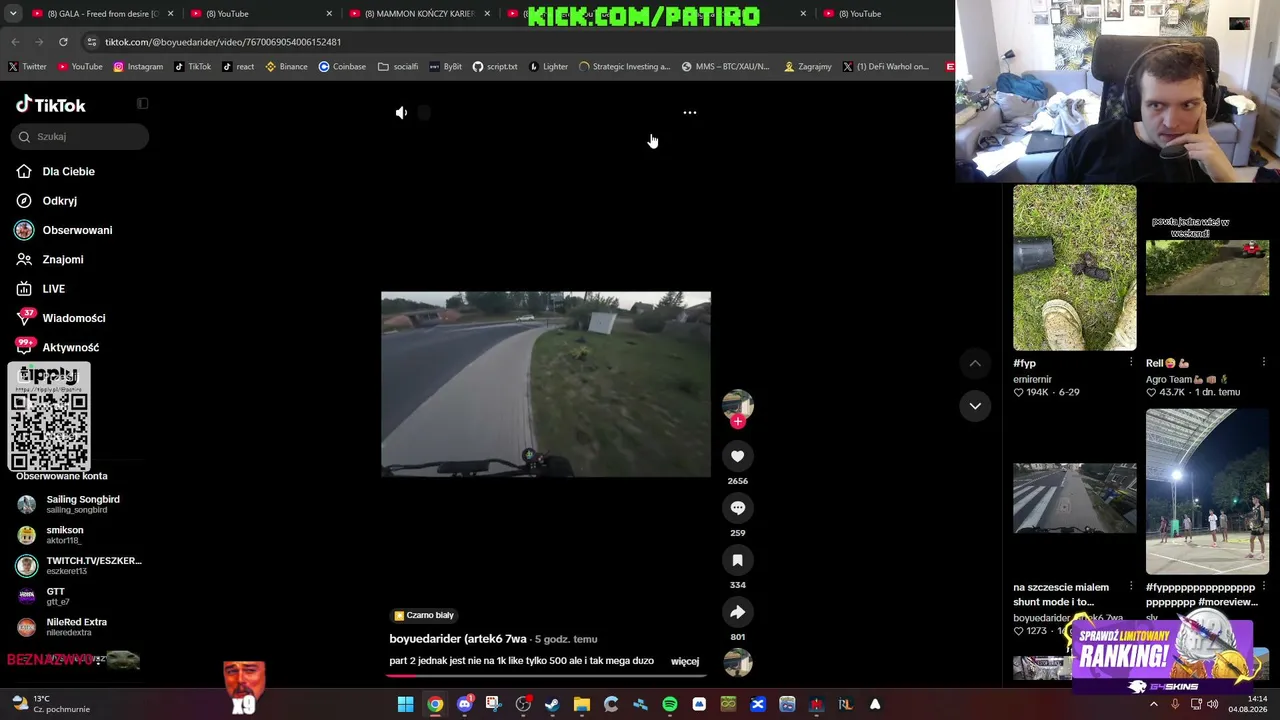Open options for the Rell video
Screen dimensions: 1280x720
coord(1264,363)
